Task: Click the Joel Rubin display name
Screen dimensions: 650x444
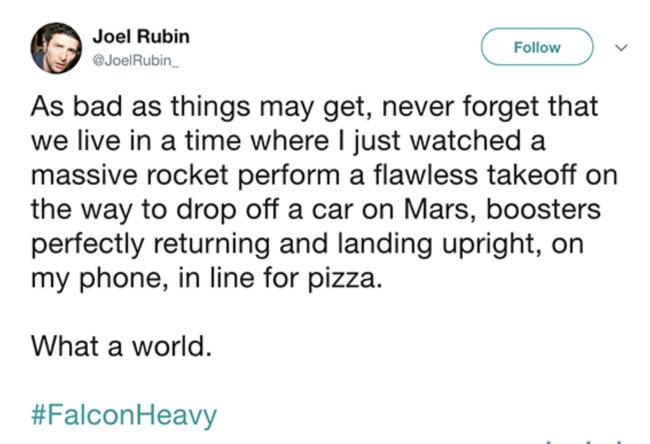Action: [141, 36]
